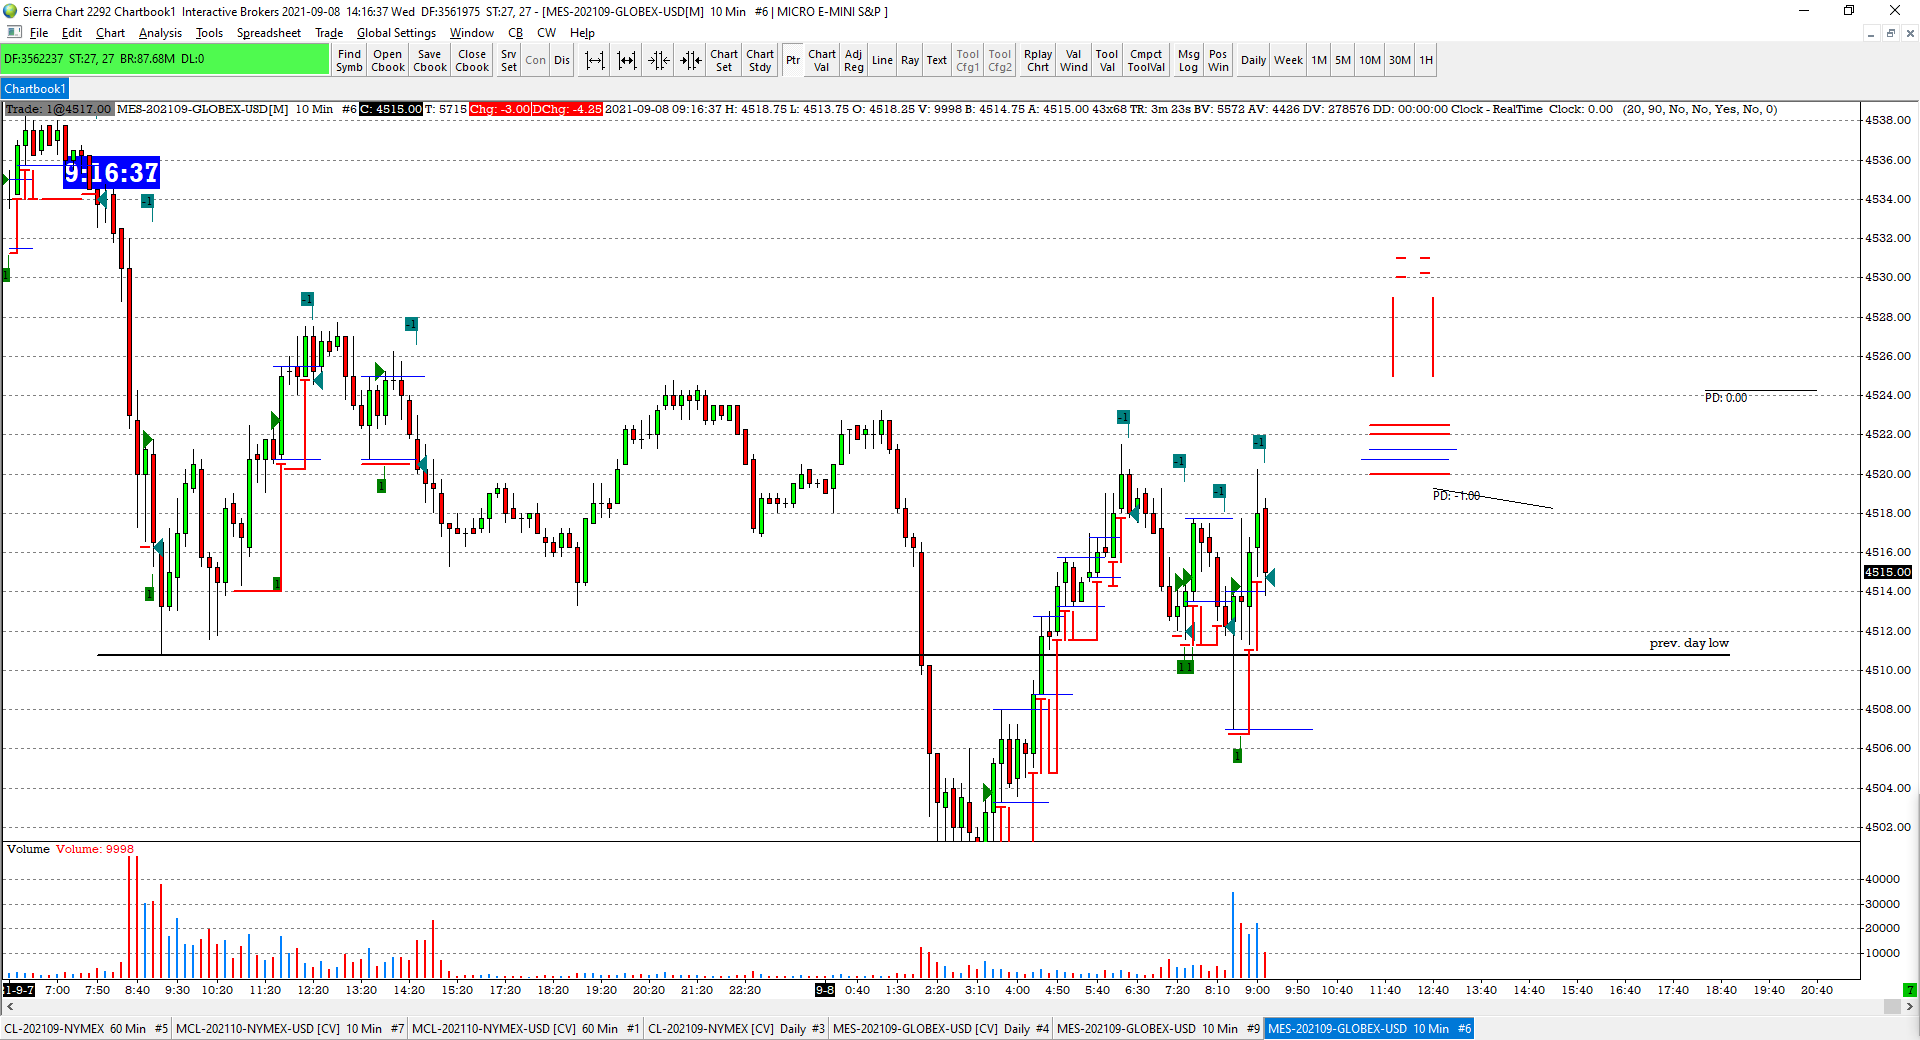Open the Window menu
The height and width of the screenshot is (1040, 1920).
pos(471,33)
